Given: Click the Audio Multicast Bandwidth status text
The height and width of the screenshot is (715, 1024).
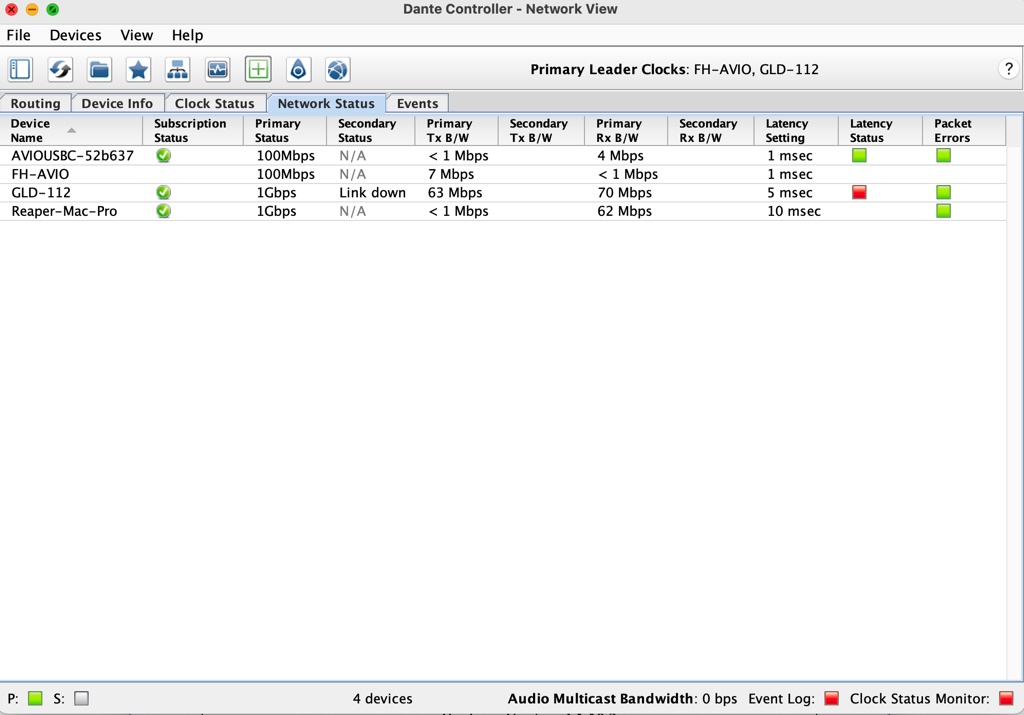Looking at the screenshot, I should (622, 699).
